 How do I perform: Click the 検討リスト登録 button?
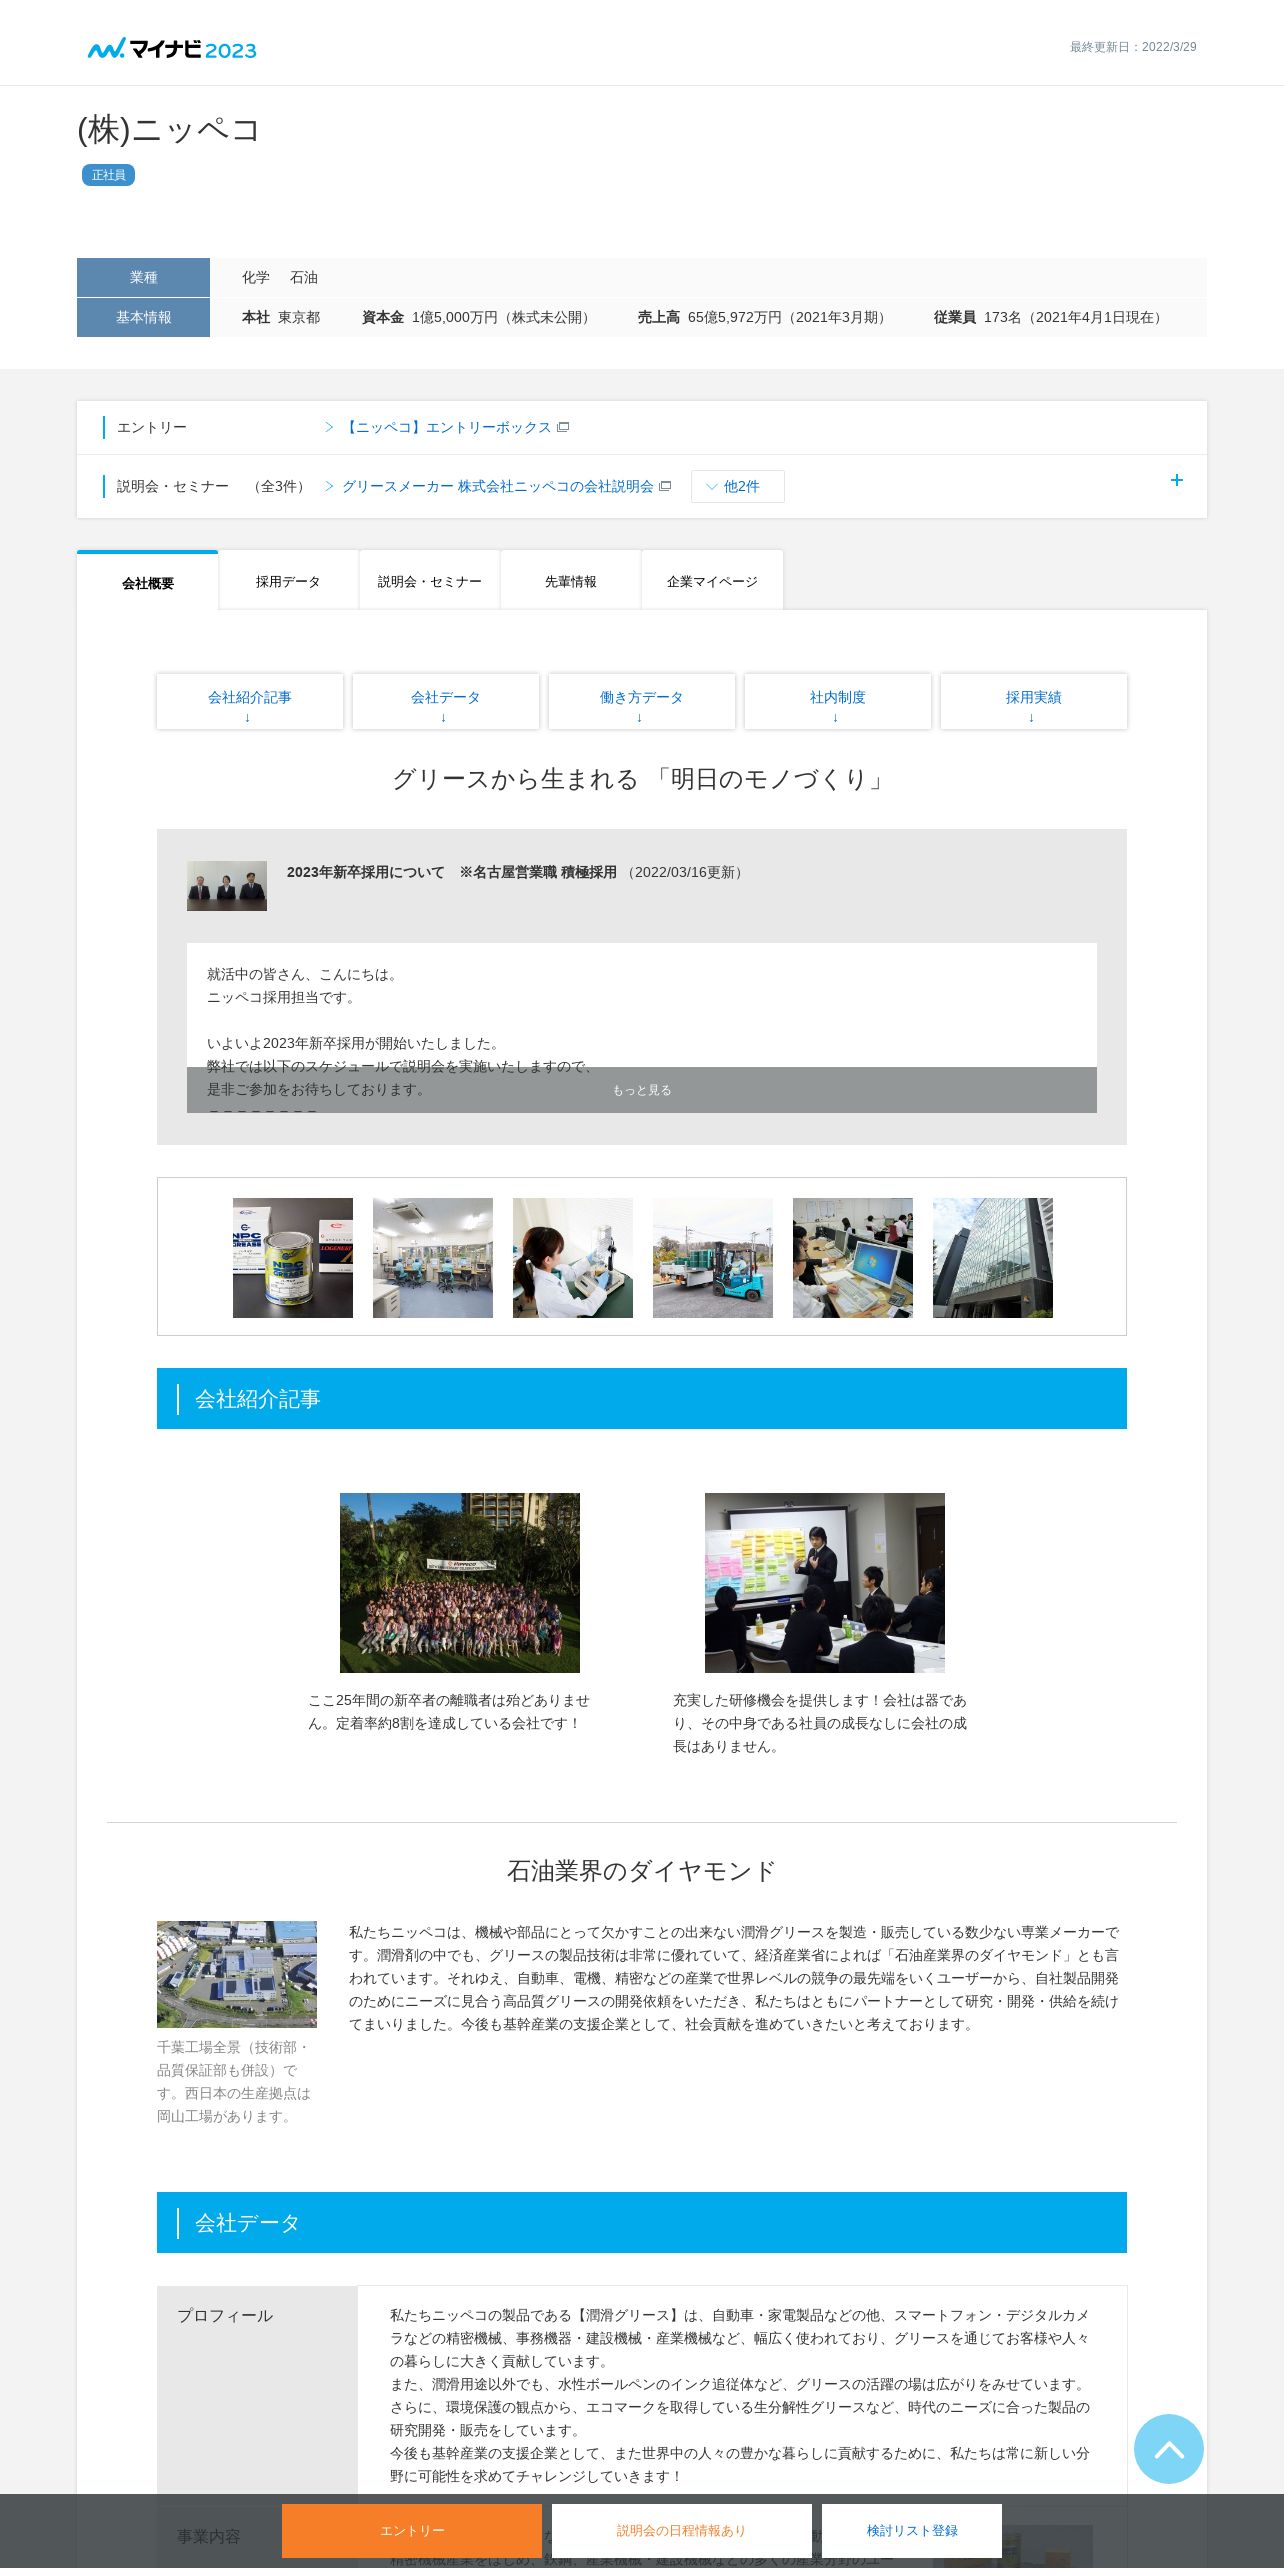click(x=912, y=2530)
